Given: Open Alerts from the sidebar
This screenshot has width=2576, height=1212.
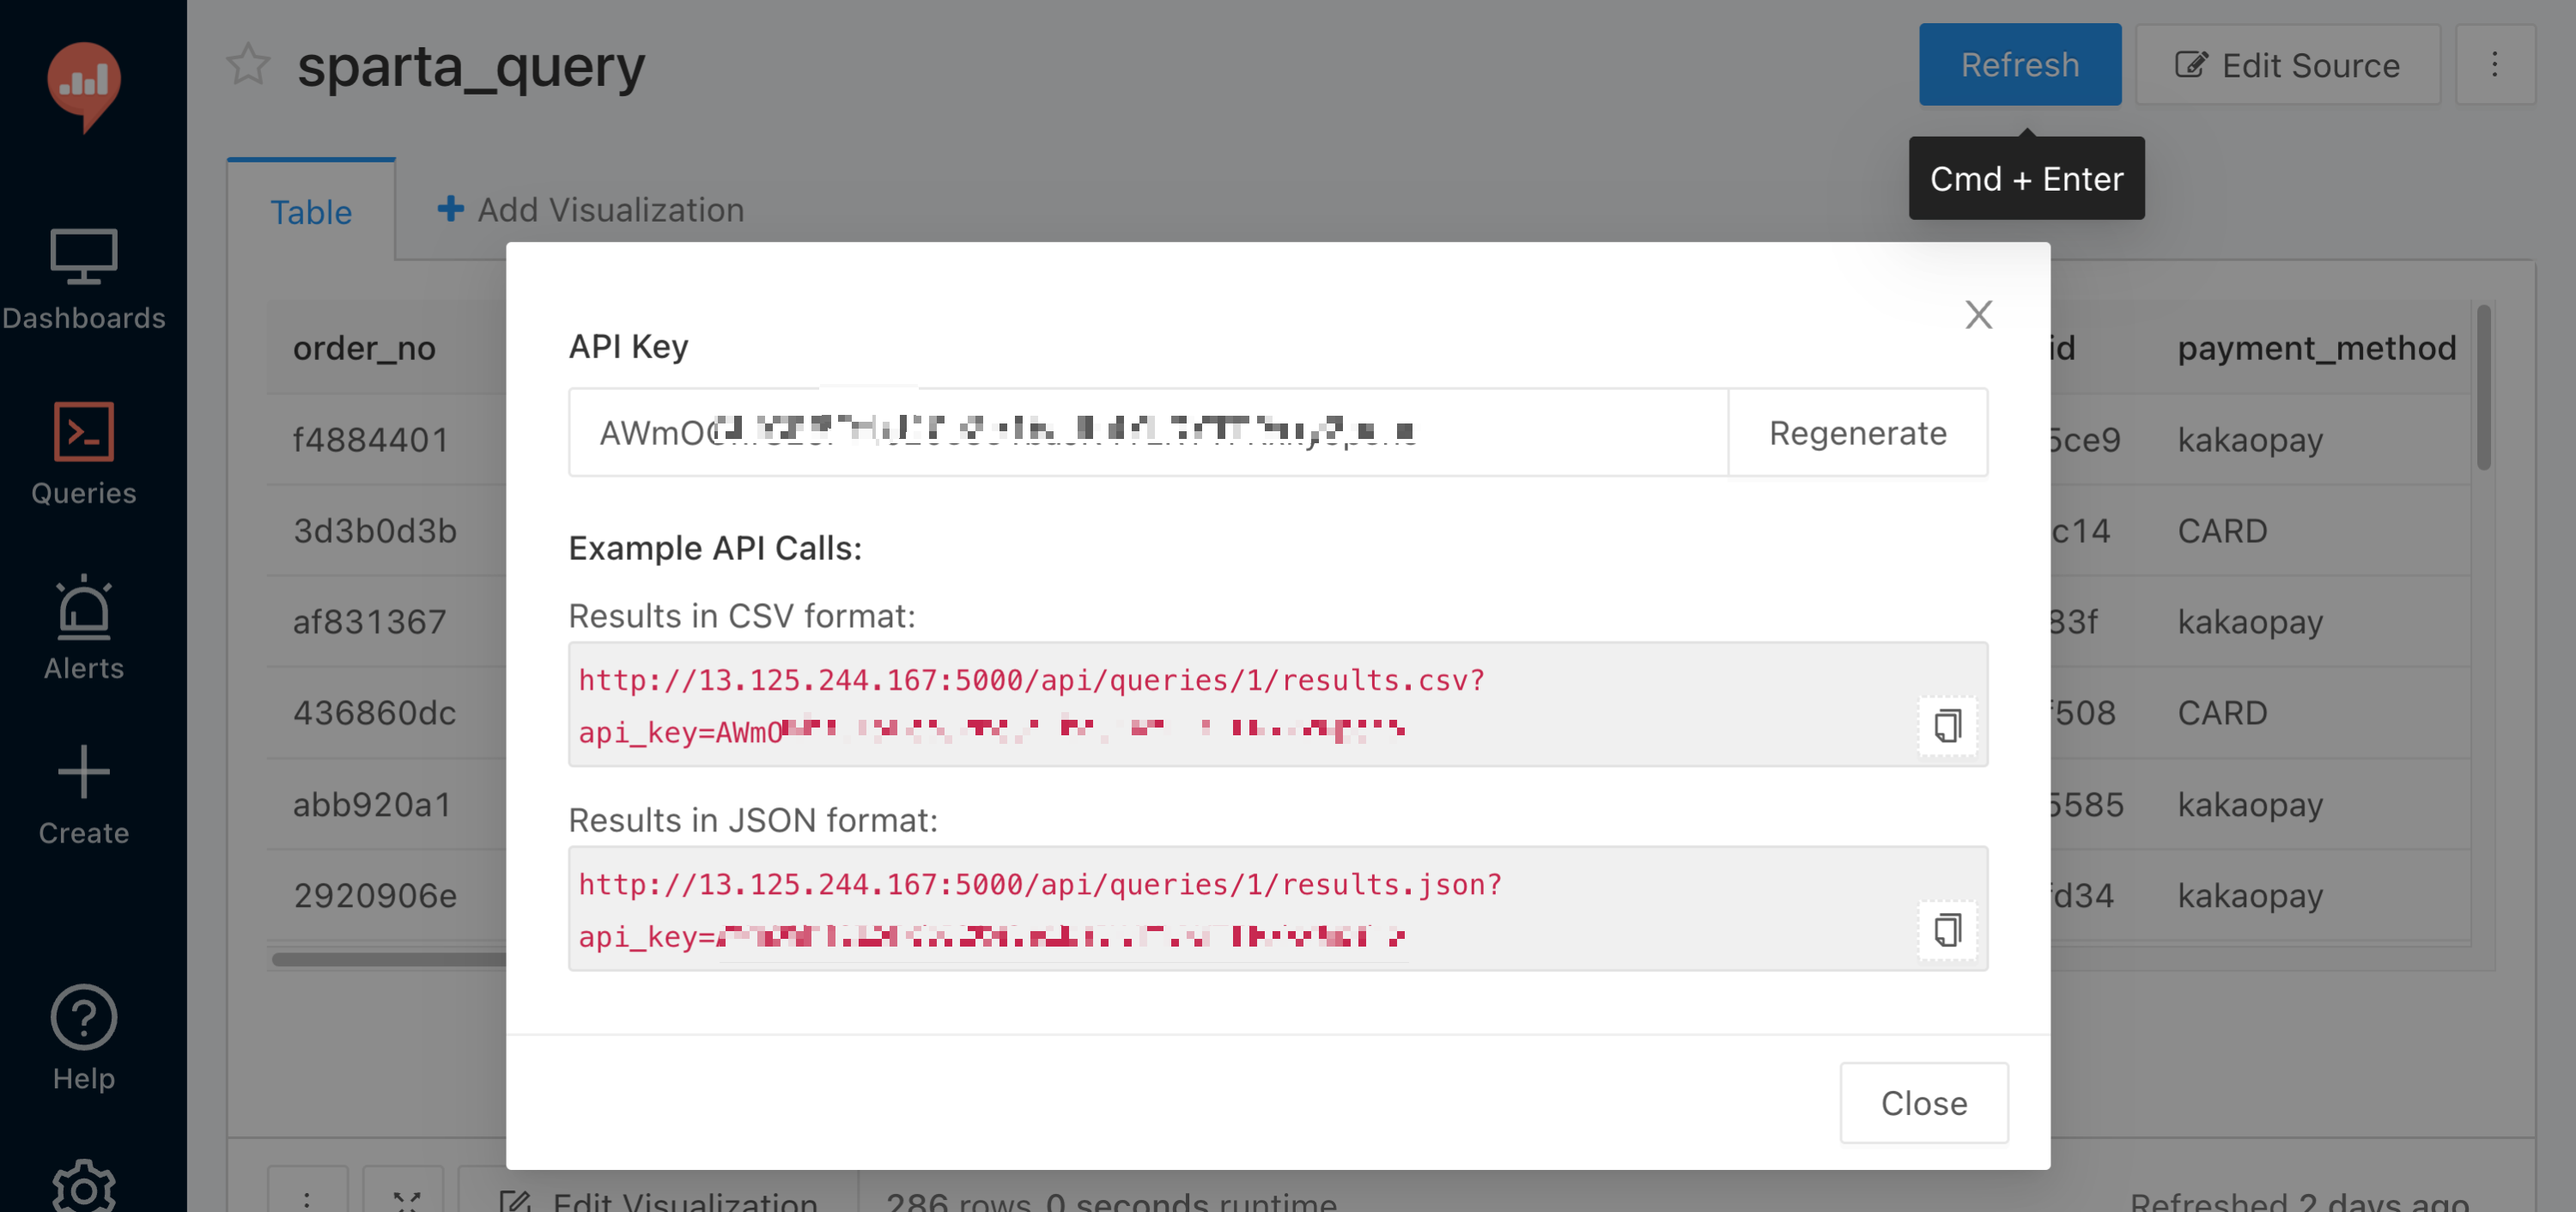Looking at the screenshot, I should point(84,627).
